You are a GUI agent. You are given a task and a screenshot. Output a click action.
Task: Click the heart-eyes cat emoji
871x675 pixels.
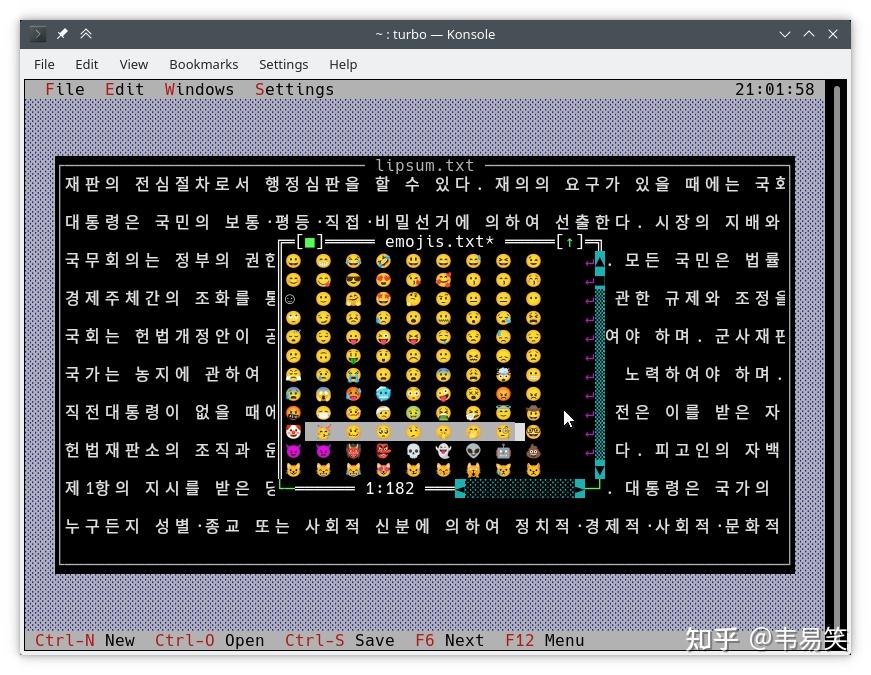pyautogui.click(x=383, y=470)
